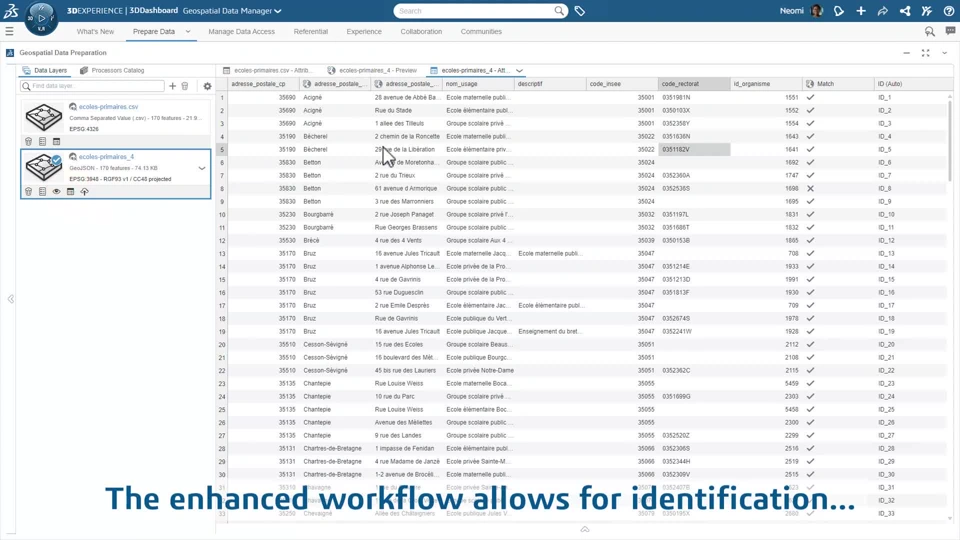
Task: Toggle visibility eye of ecoles-primaires_4 layer
Action: 56,192
